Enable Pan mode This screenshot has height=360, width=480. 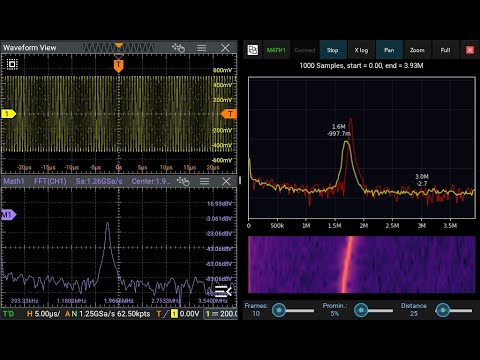pos(389,50)
